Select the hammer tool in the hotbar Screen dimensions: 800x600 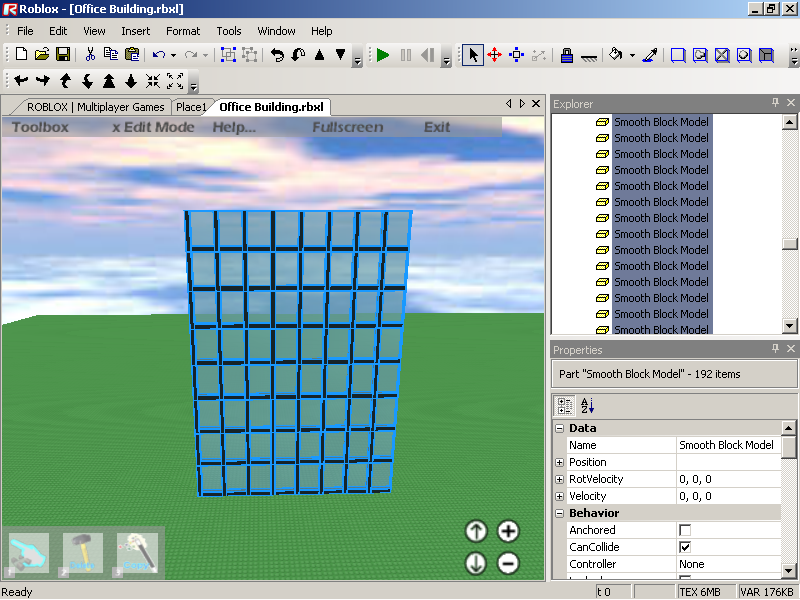pyautogui.click(x=83, y=552)
